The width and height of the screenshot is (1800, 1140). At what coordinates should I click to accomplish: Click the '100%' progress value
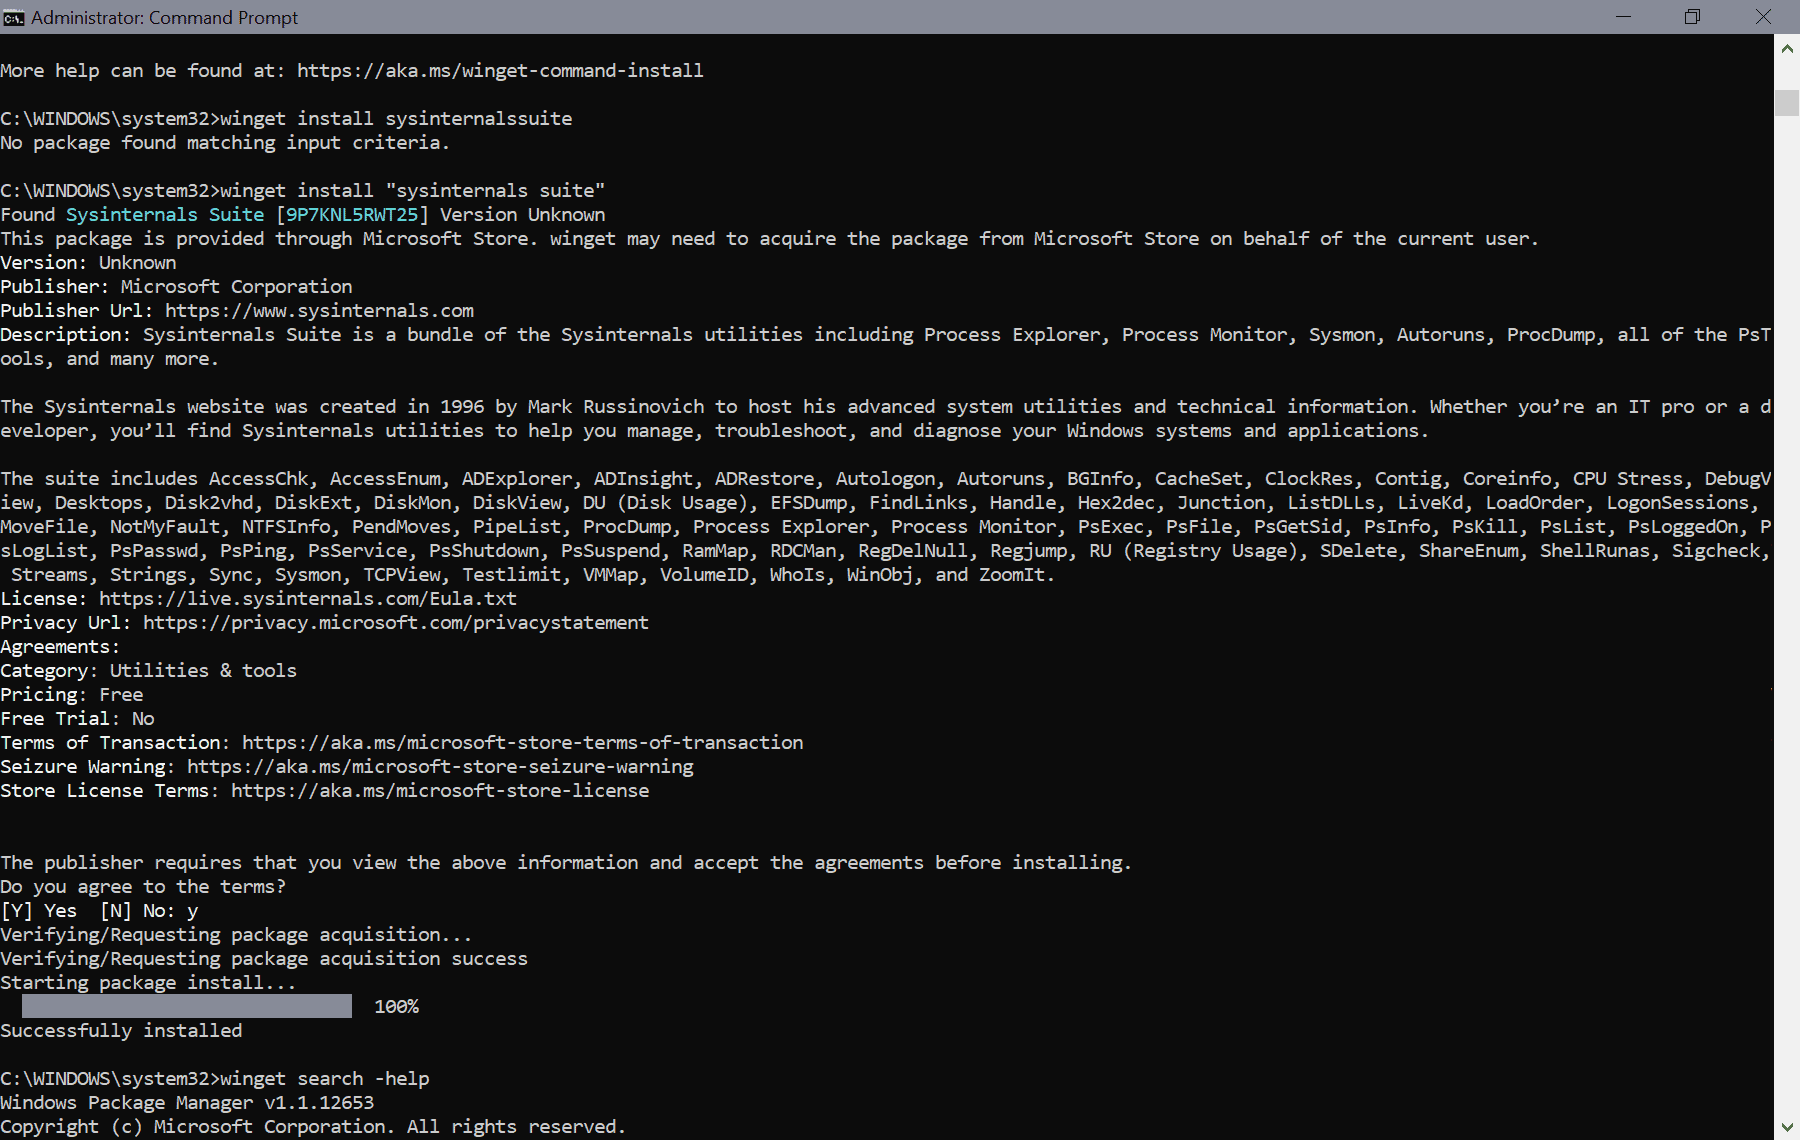396,1007
